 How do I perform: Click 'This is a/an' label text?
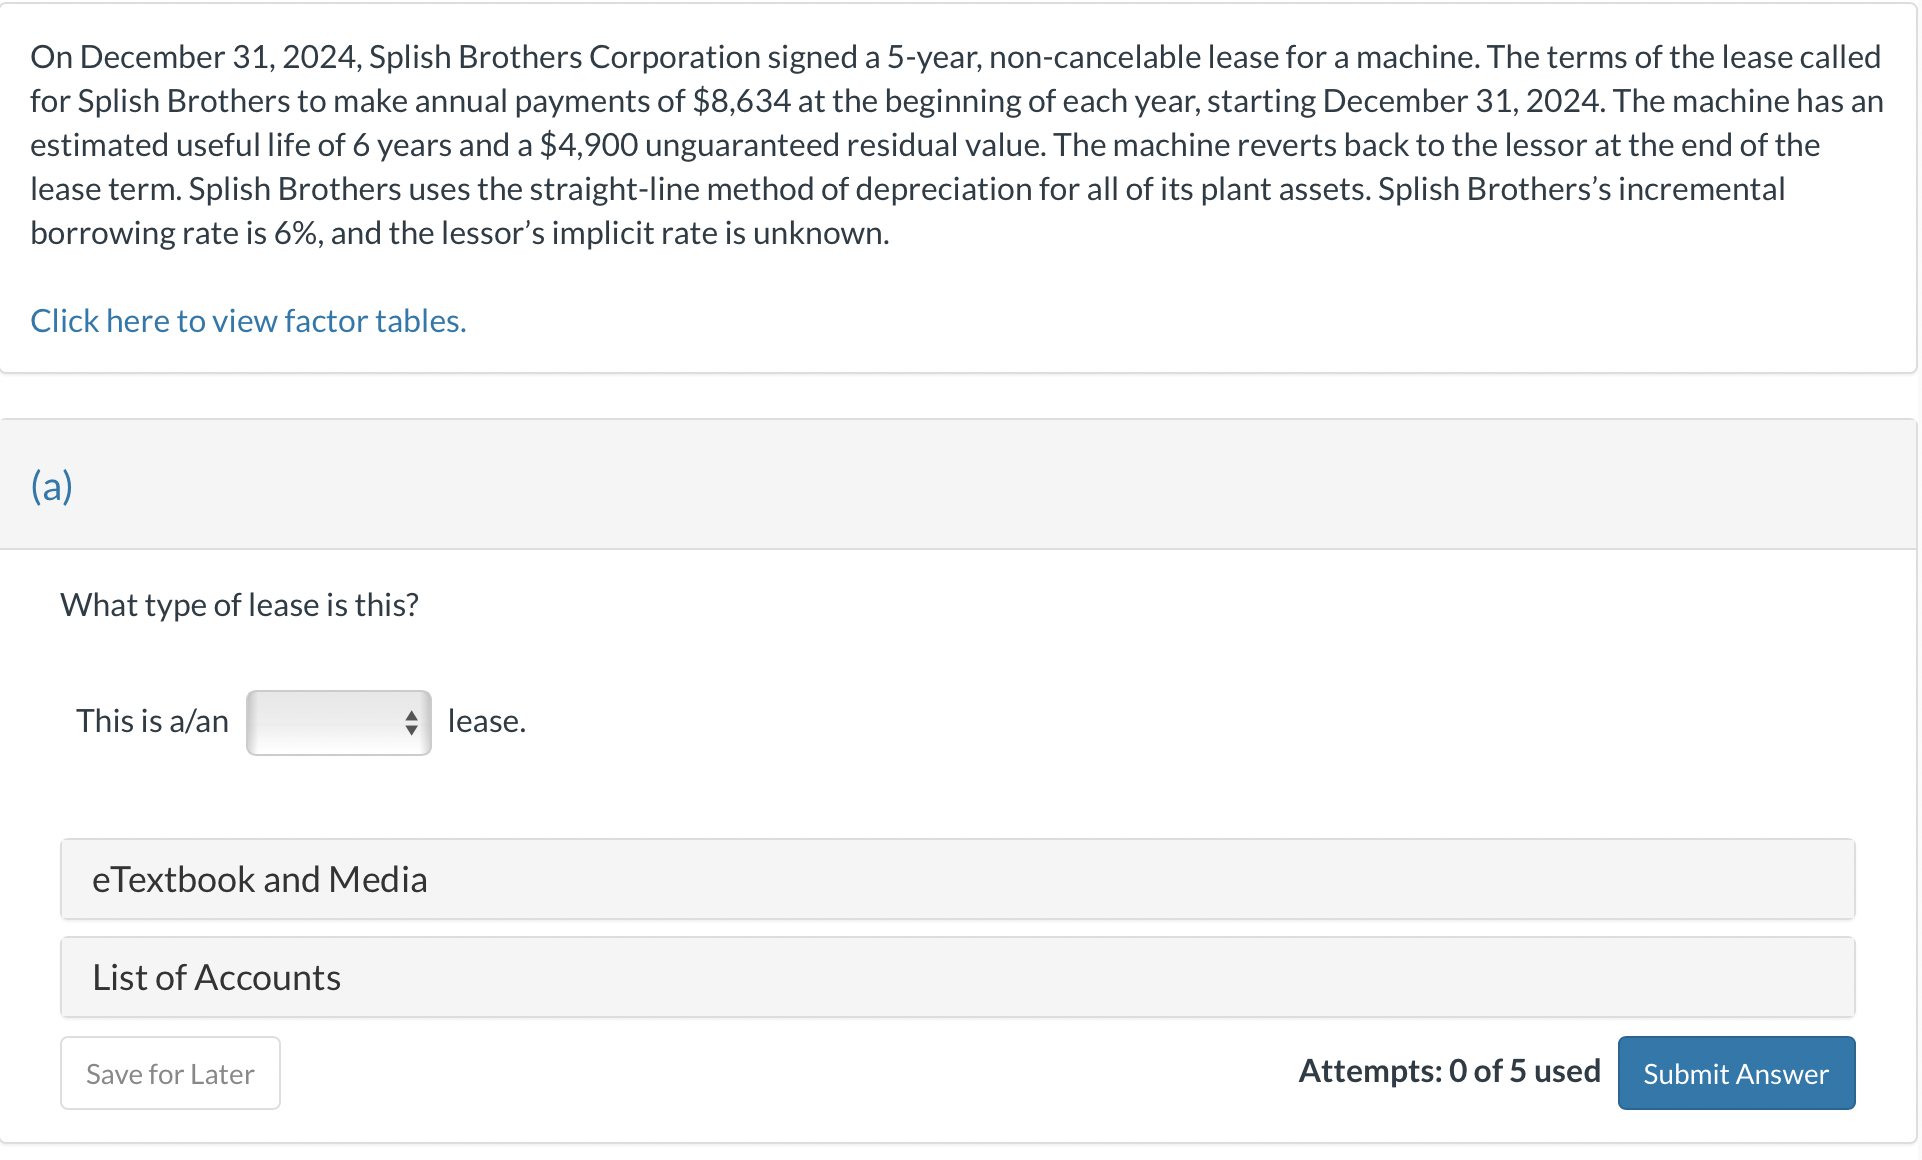(x=152, y=720)
